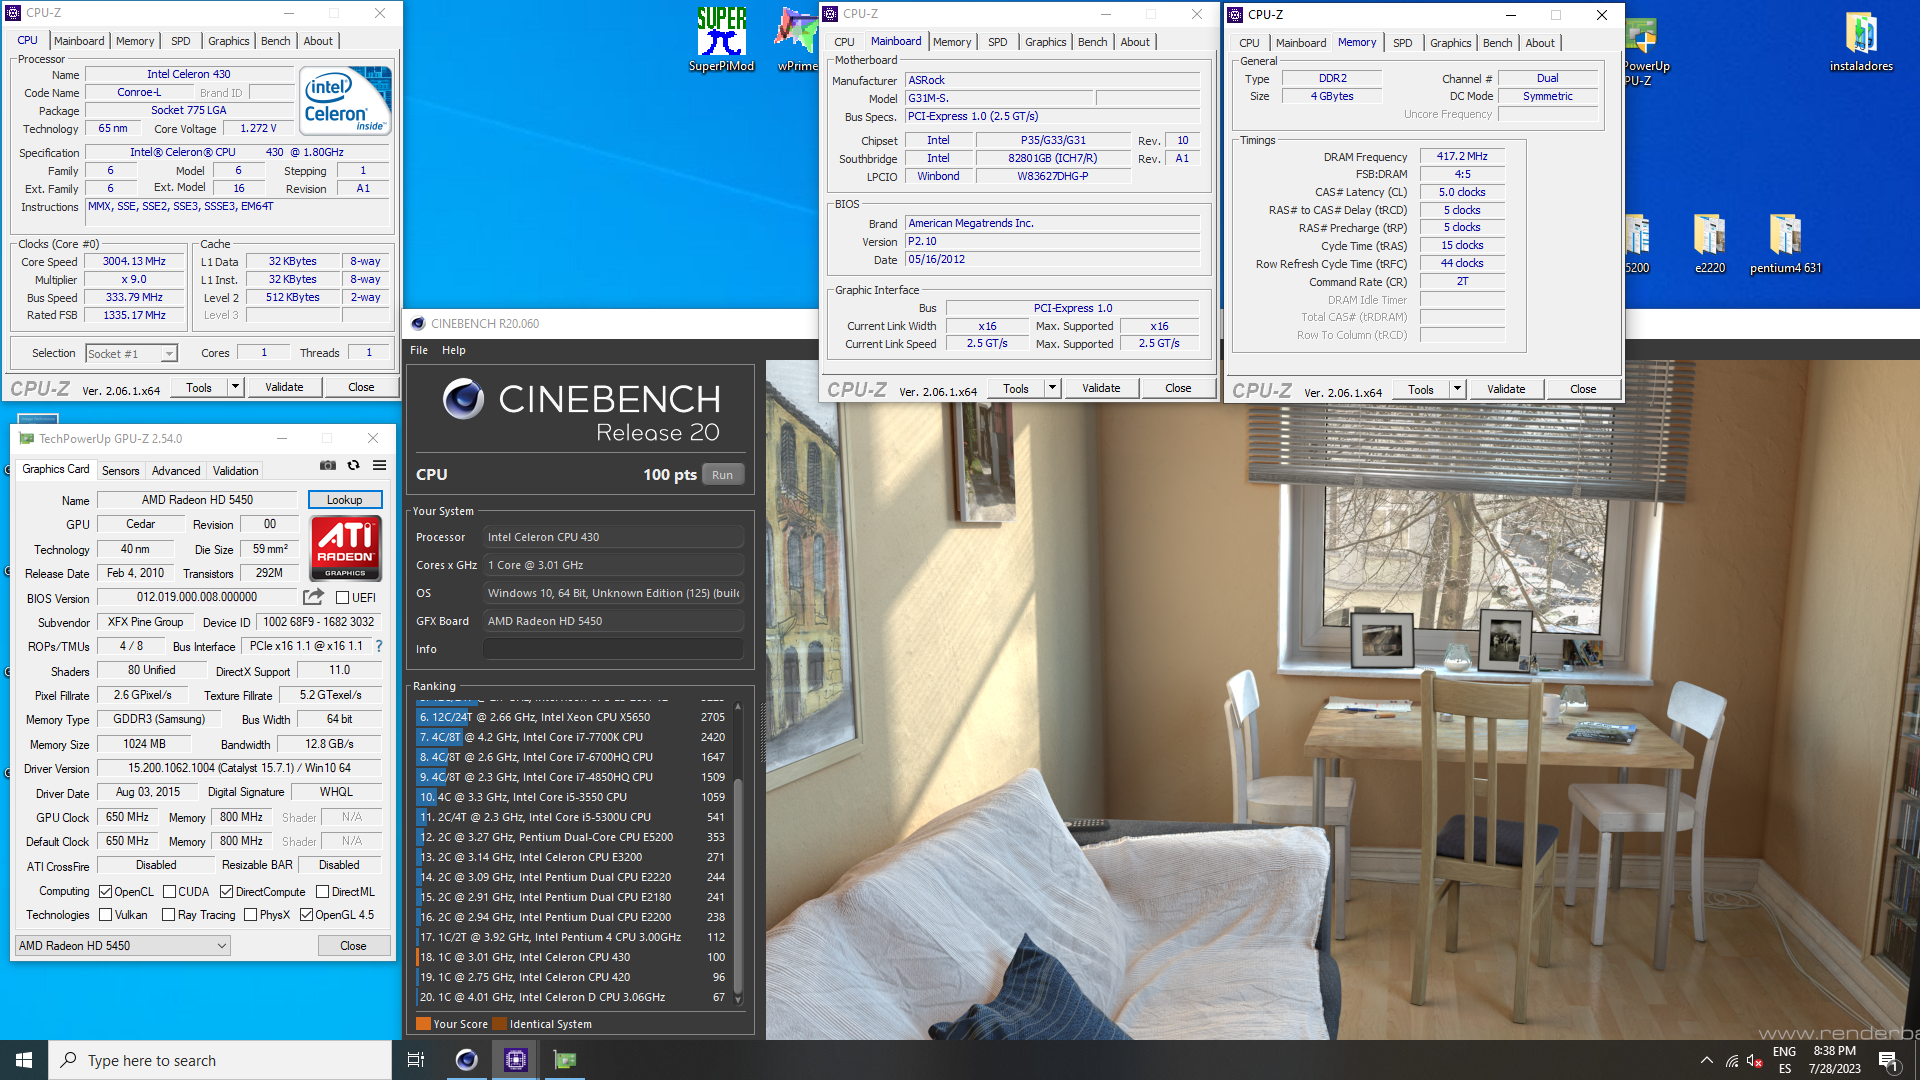Switch to CPU-Z on the taskbar
This screenshot has width=1920, height=1080.
pyautogui.click(x=515, y=1060)
